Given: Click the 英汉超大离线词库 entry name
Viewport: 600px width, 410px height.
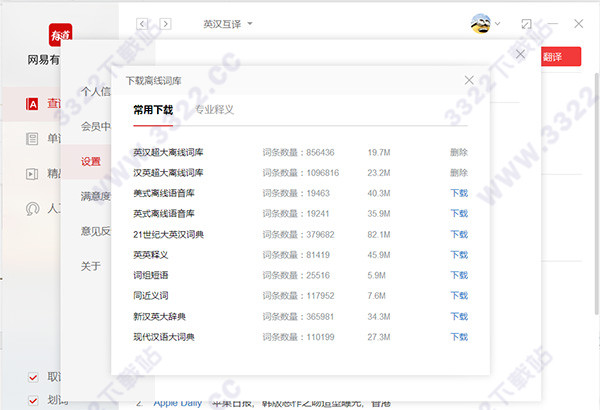Looking at the screenshot, I should point(168,152).
